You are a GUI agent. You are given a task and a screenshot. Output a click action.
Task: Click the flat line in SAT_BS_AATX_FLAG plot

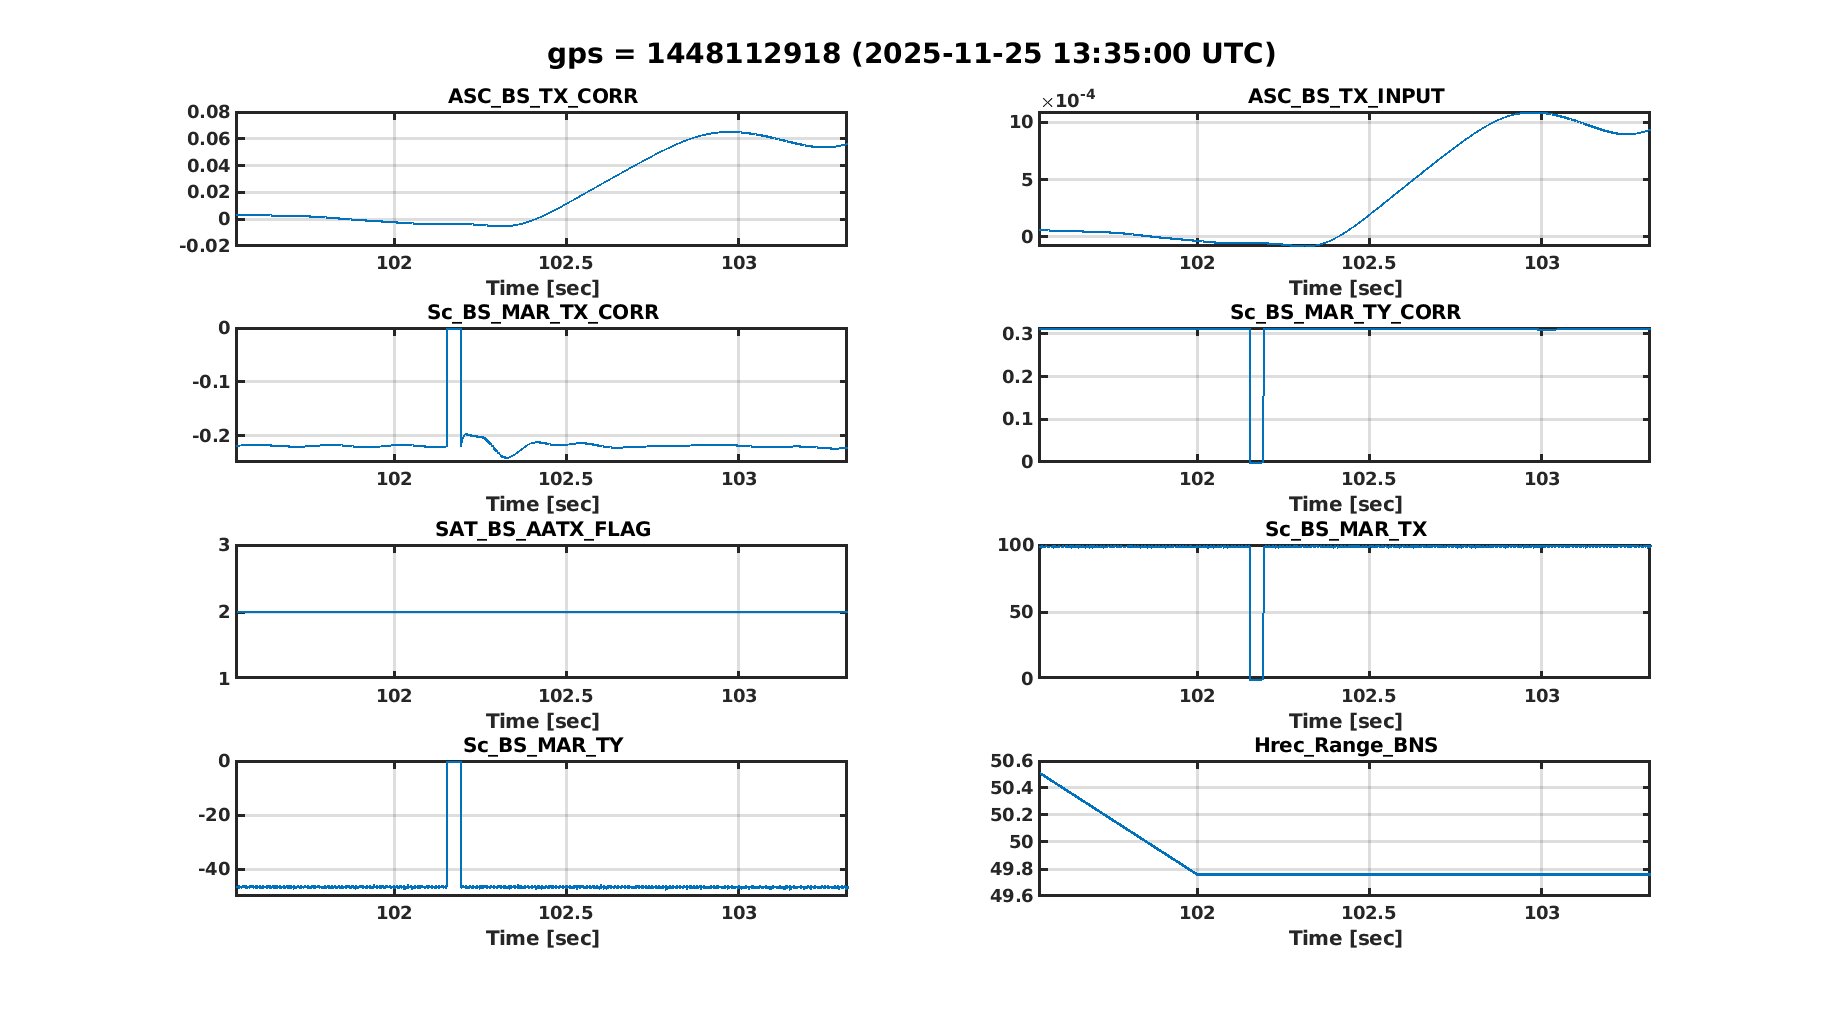542,612
